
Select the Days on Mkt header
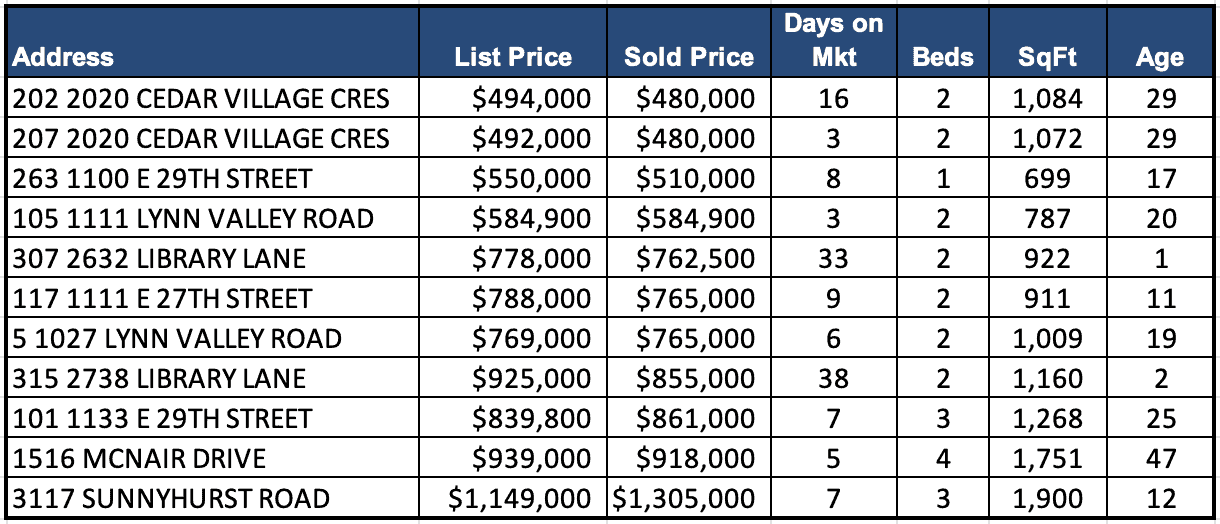833,40
